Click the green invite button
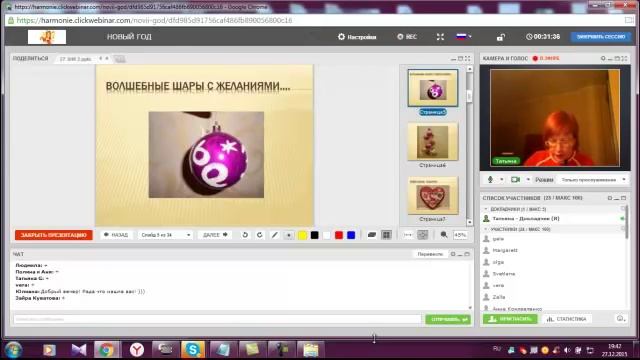The height and width of the screenshot is (360, 640). (510, 319)
